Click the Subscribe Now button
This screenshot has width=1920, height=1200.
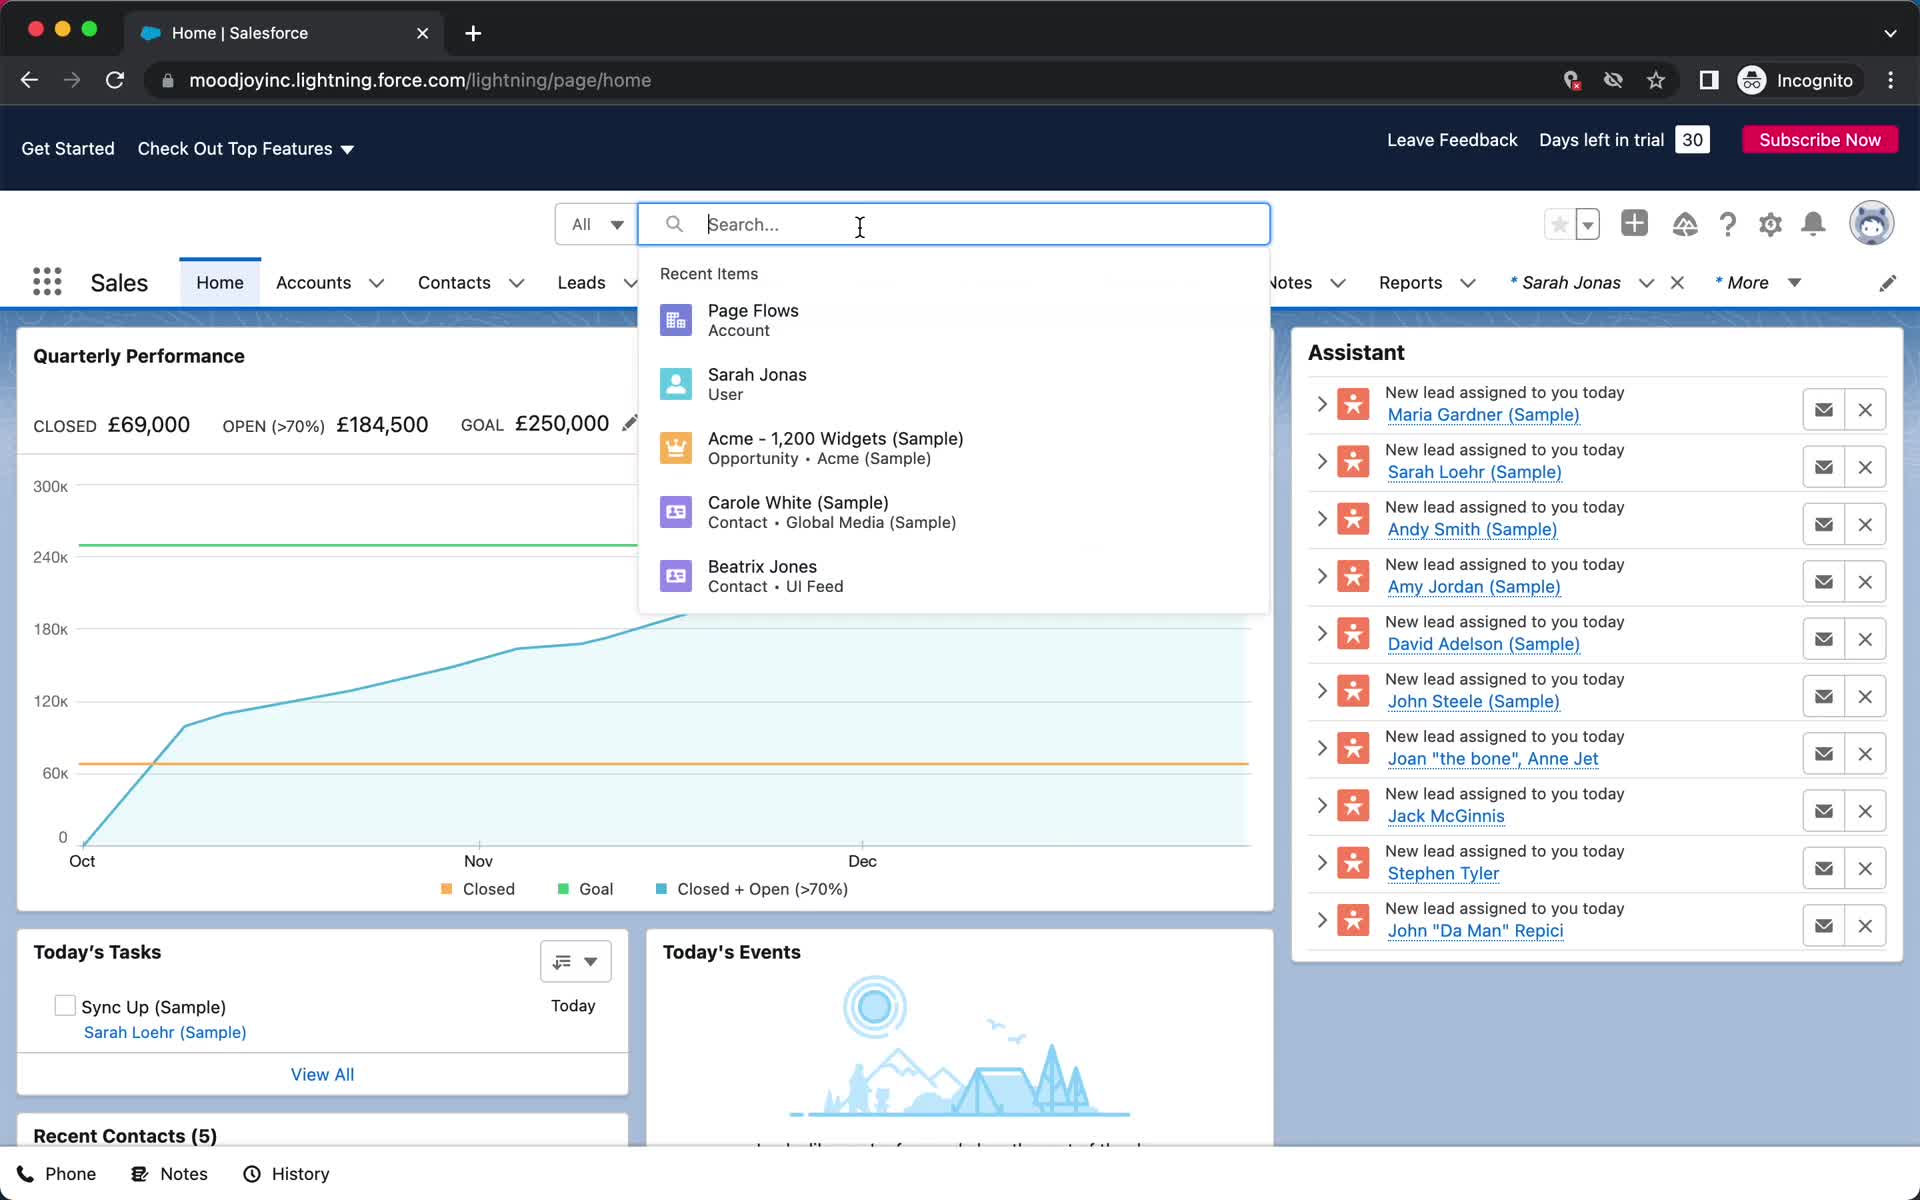1820,140
